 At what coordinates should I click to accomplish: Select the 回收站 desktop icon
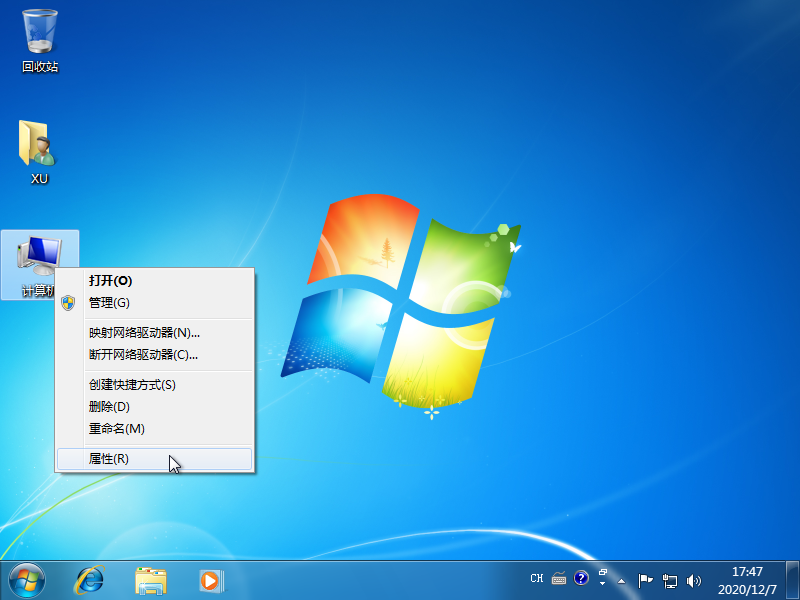click(x=38, y=38)
